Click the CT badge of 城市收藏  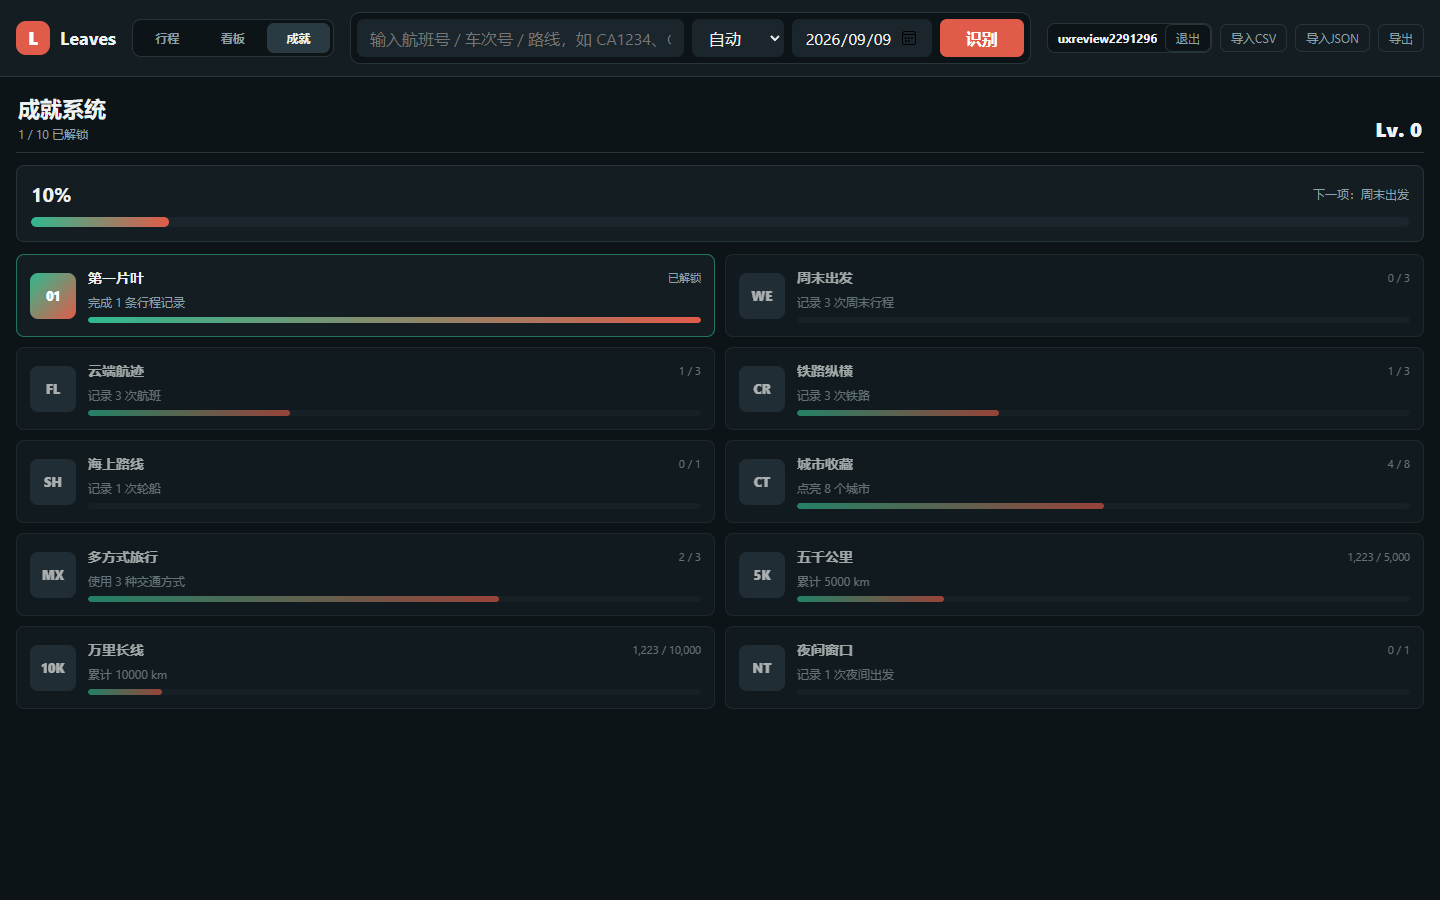pyautogui.click(x=762, y=482)
